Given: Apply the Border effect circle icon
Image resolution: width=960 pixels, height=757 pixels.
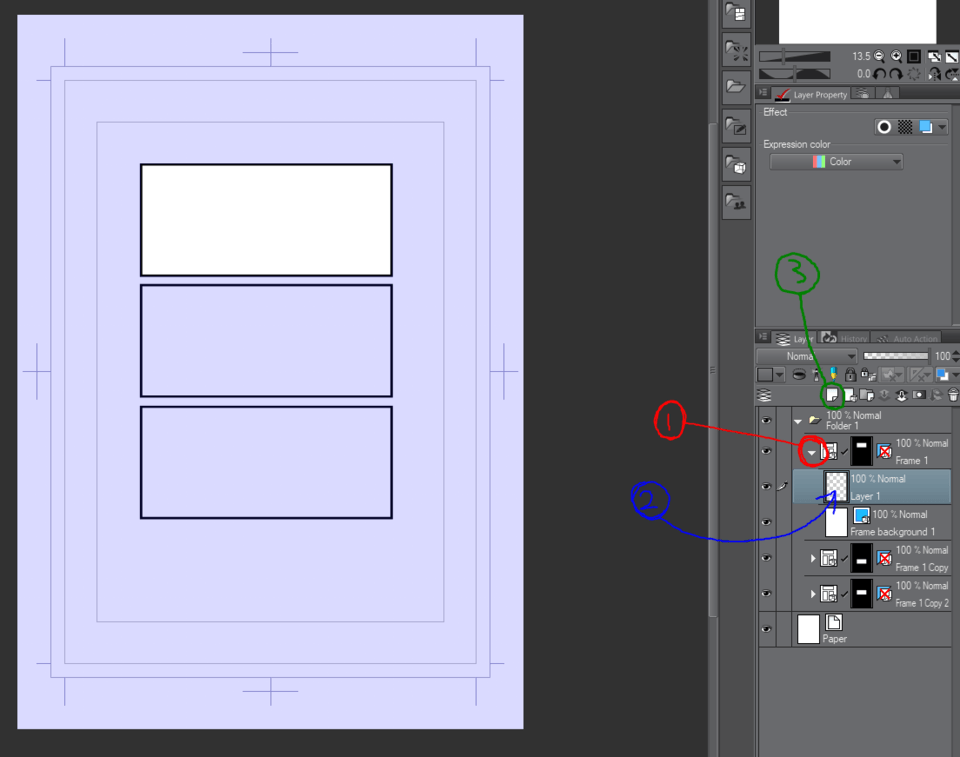Looking at the screenshot, I should tap(884, 127).
